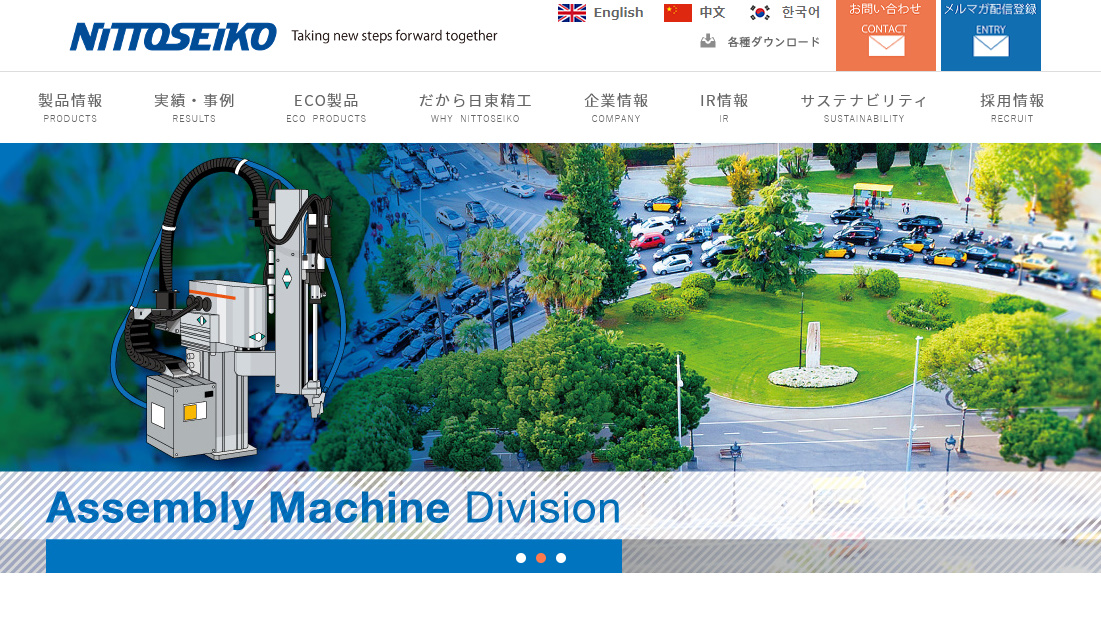Click the assembly robot machine image
Viewport: 1101px width, 642px height.
tap(228, 308)
